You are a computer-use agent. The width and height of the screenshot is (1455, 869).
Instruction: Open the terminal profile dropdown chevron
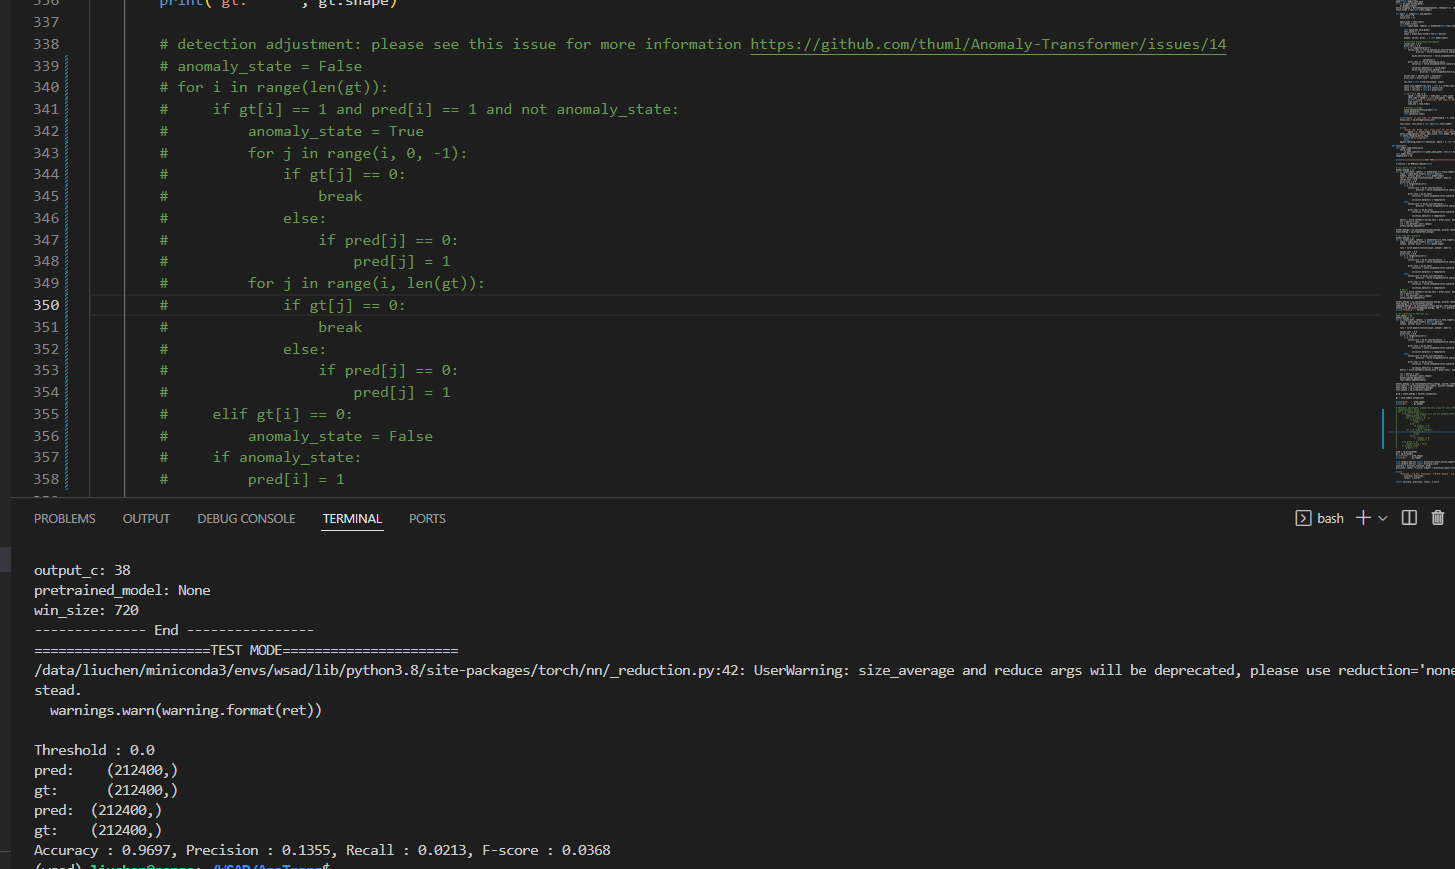tap(1384, 518)
